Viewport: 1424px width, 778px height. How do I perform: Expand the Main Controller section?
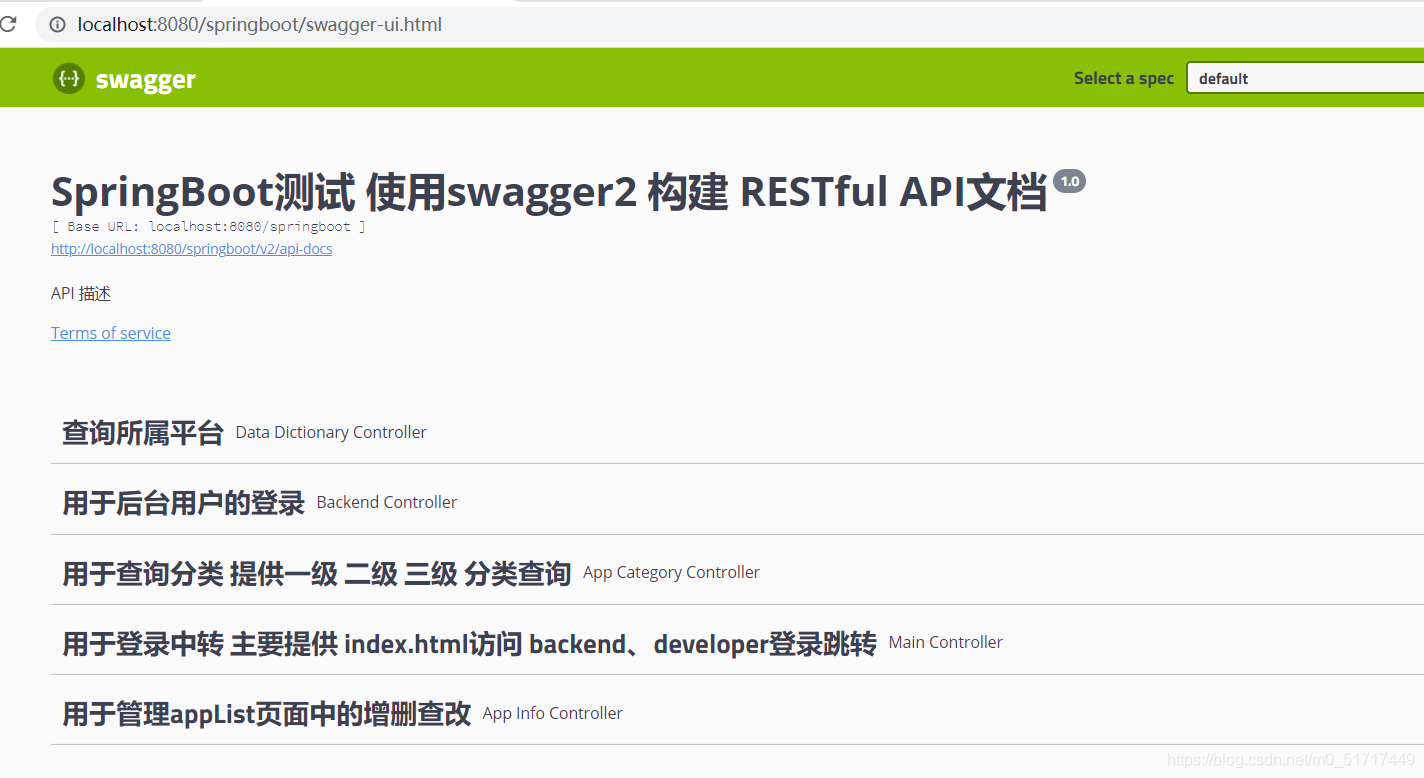pyautogui.click(x=737, y=642)
